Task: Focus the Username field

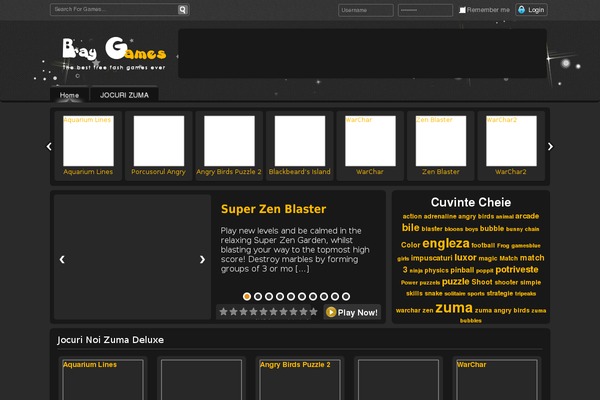Action: pyautogui.click(x=365, y=10)
